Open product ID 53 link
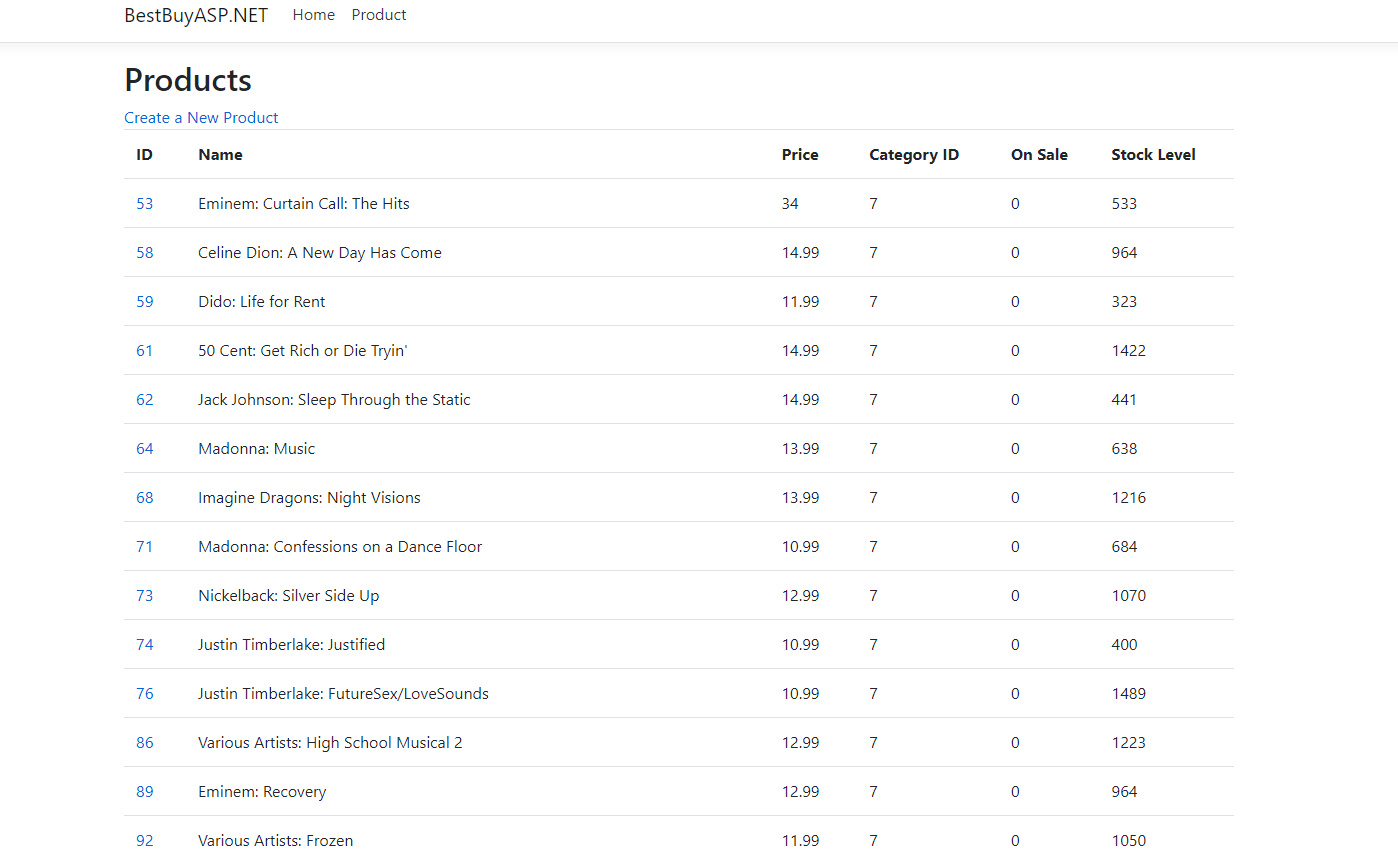 [145, 204]
